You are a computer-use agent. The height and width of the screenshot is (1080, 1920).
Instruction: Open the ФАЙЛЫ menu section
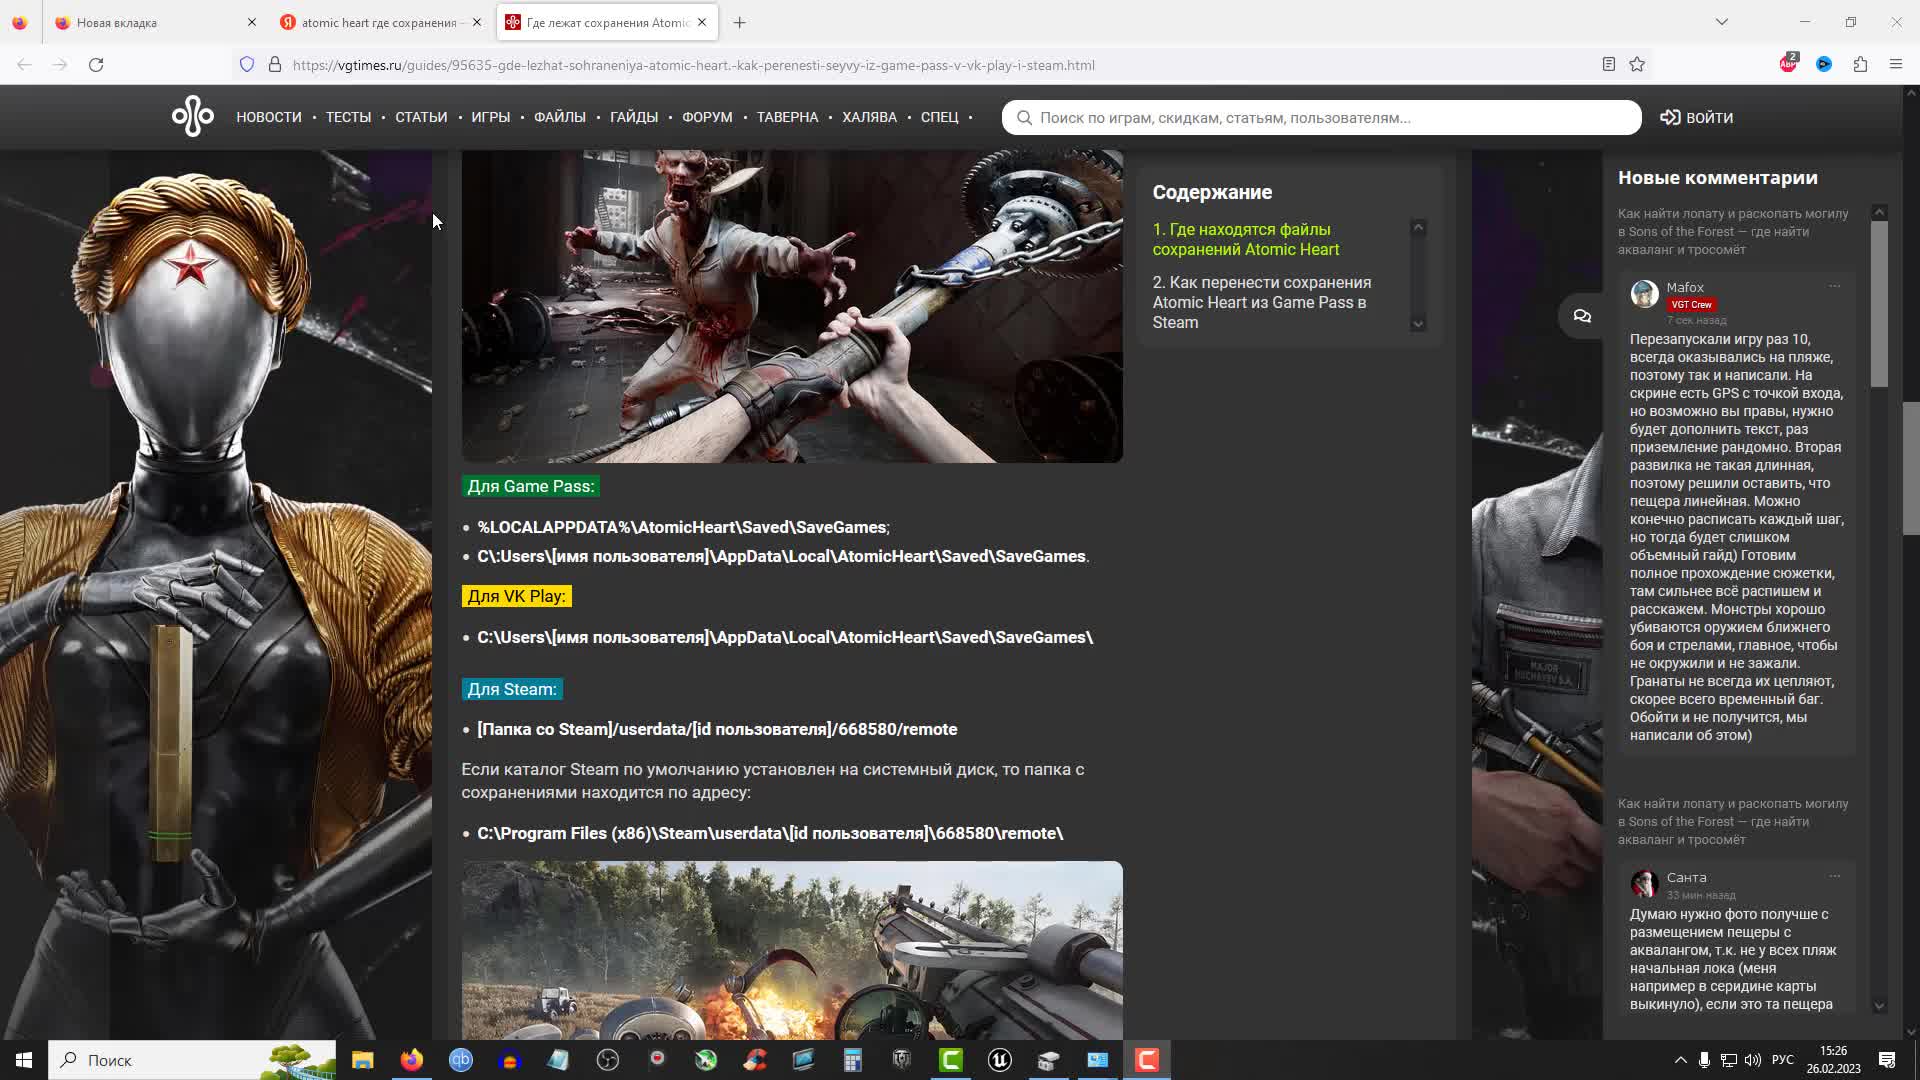coord(560,117)
